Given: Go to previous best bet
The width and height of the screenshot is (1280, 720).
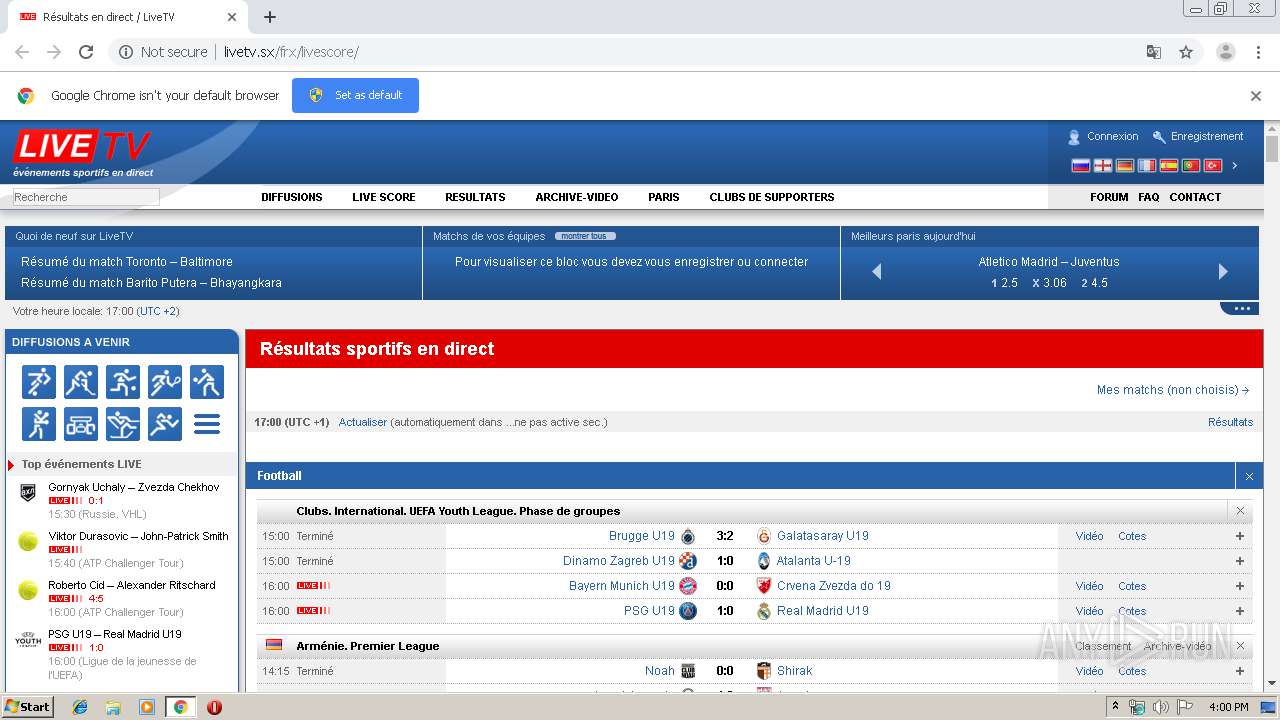Looking at the screenshot, I should pyautogui.click(x=877, y=271).
